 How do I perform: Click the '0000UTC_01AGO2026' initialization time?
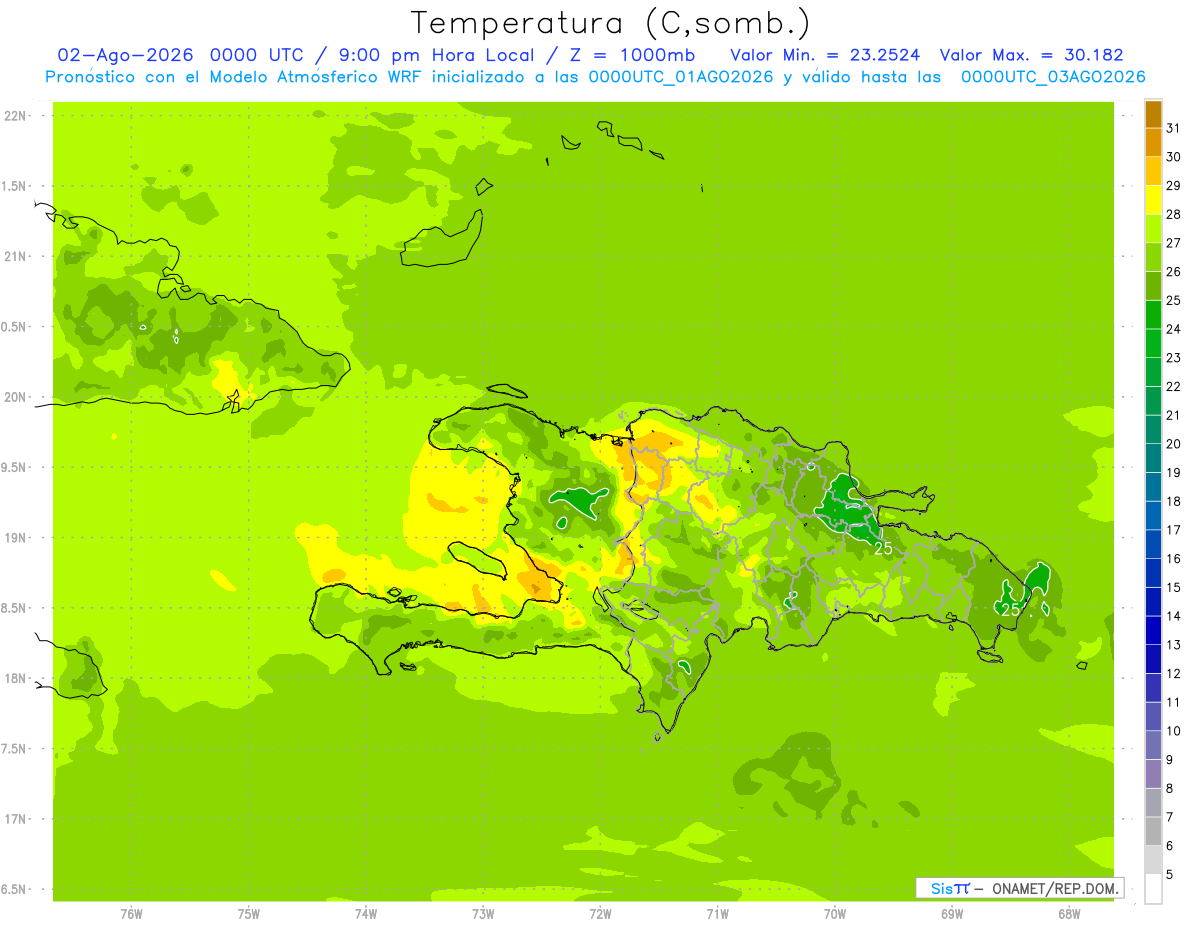pos(681,77)
